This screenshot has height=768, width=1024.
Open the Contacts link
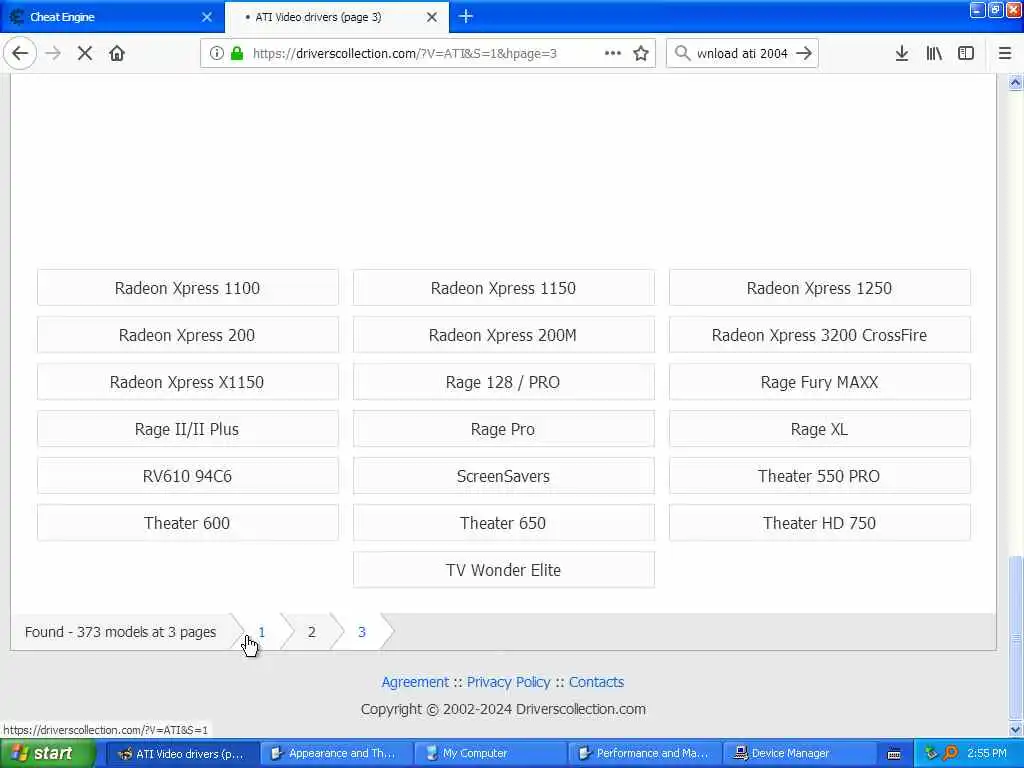tap(596, 682)
